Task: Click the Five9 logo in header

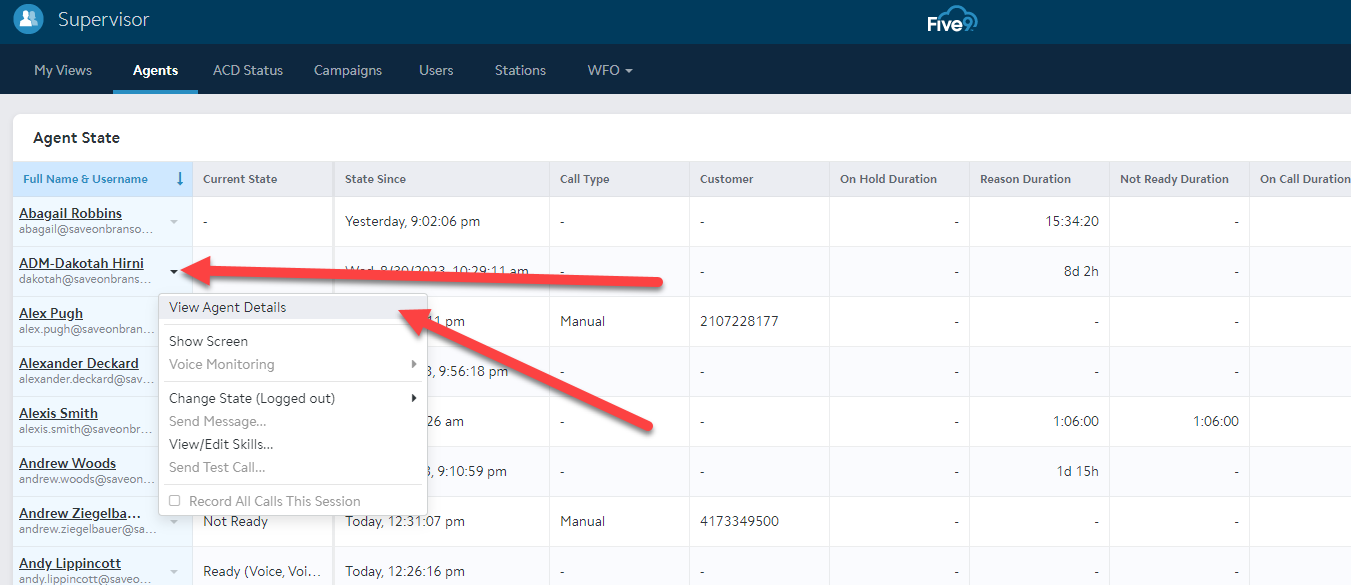Action: pyautogui.click(x=951, y=21)
